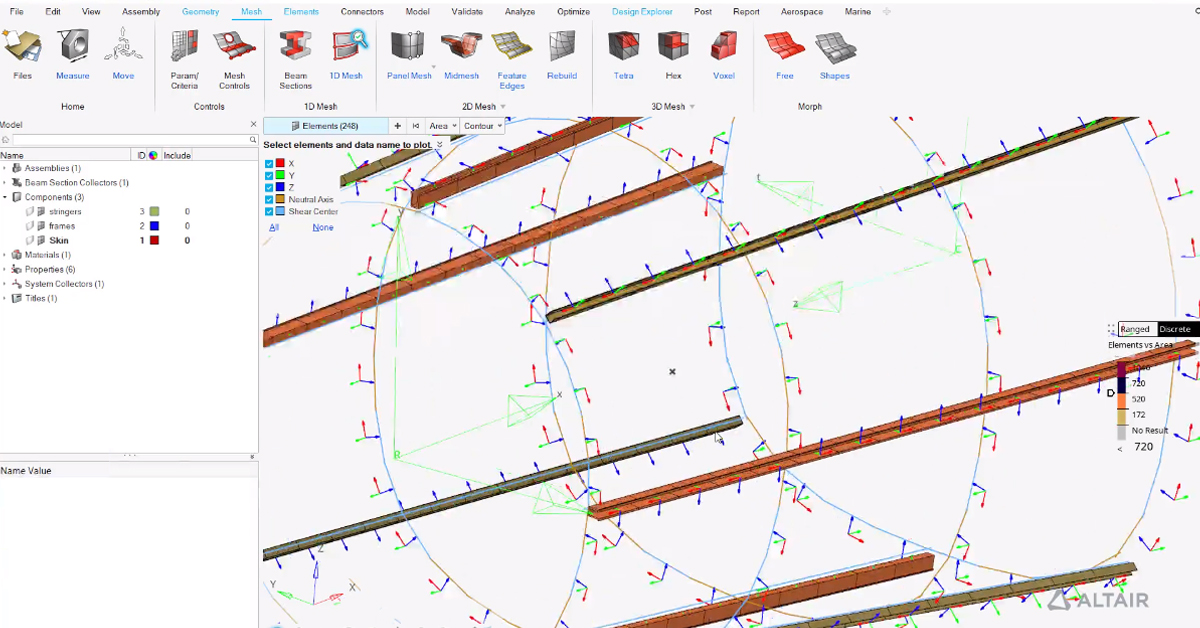Open the Free morph tool
Image resolution: width=1200 pixels, height=628 pixels.
[x=785, y=53]
